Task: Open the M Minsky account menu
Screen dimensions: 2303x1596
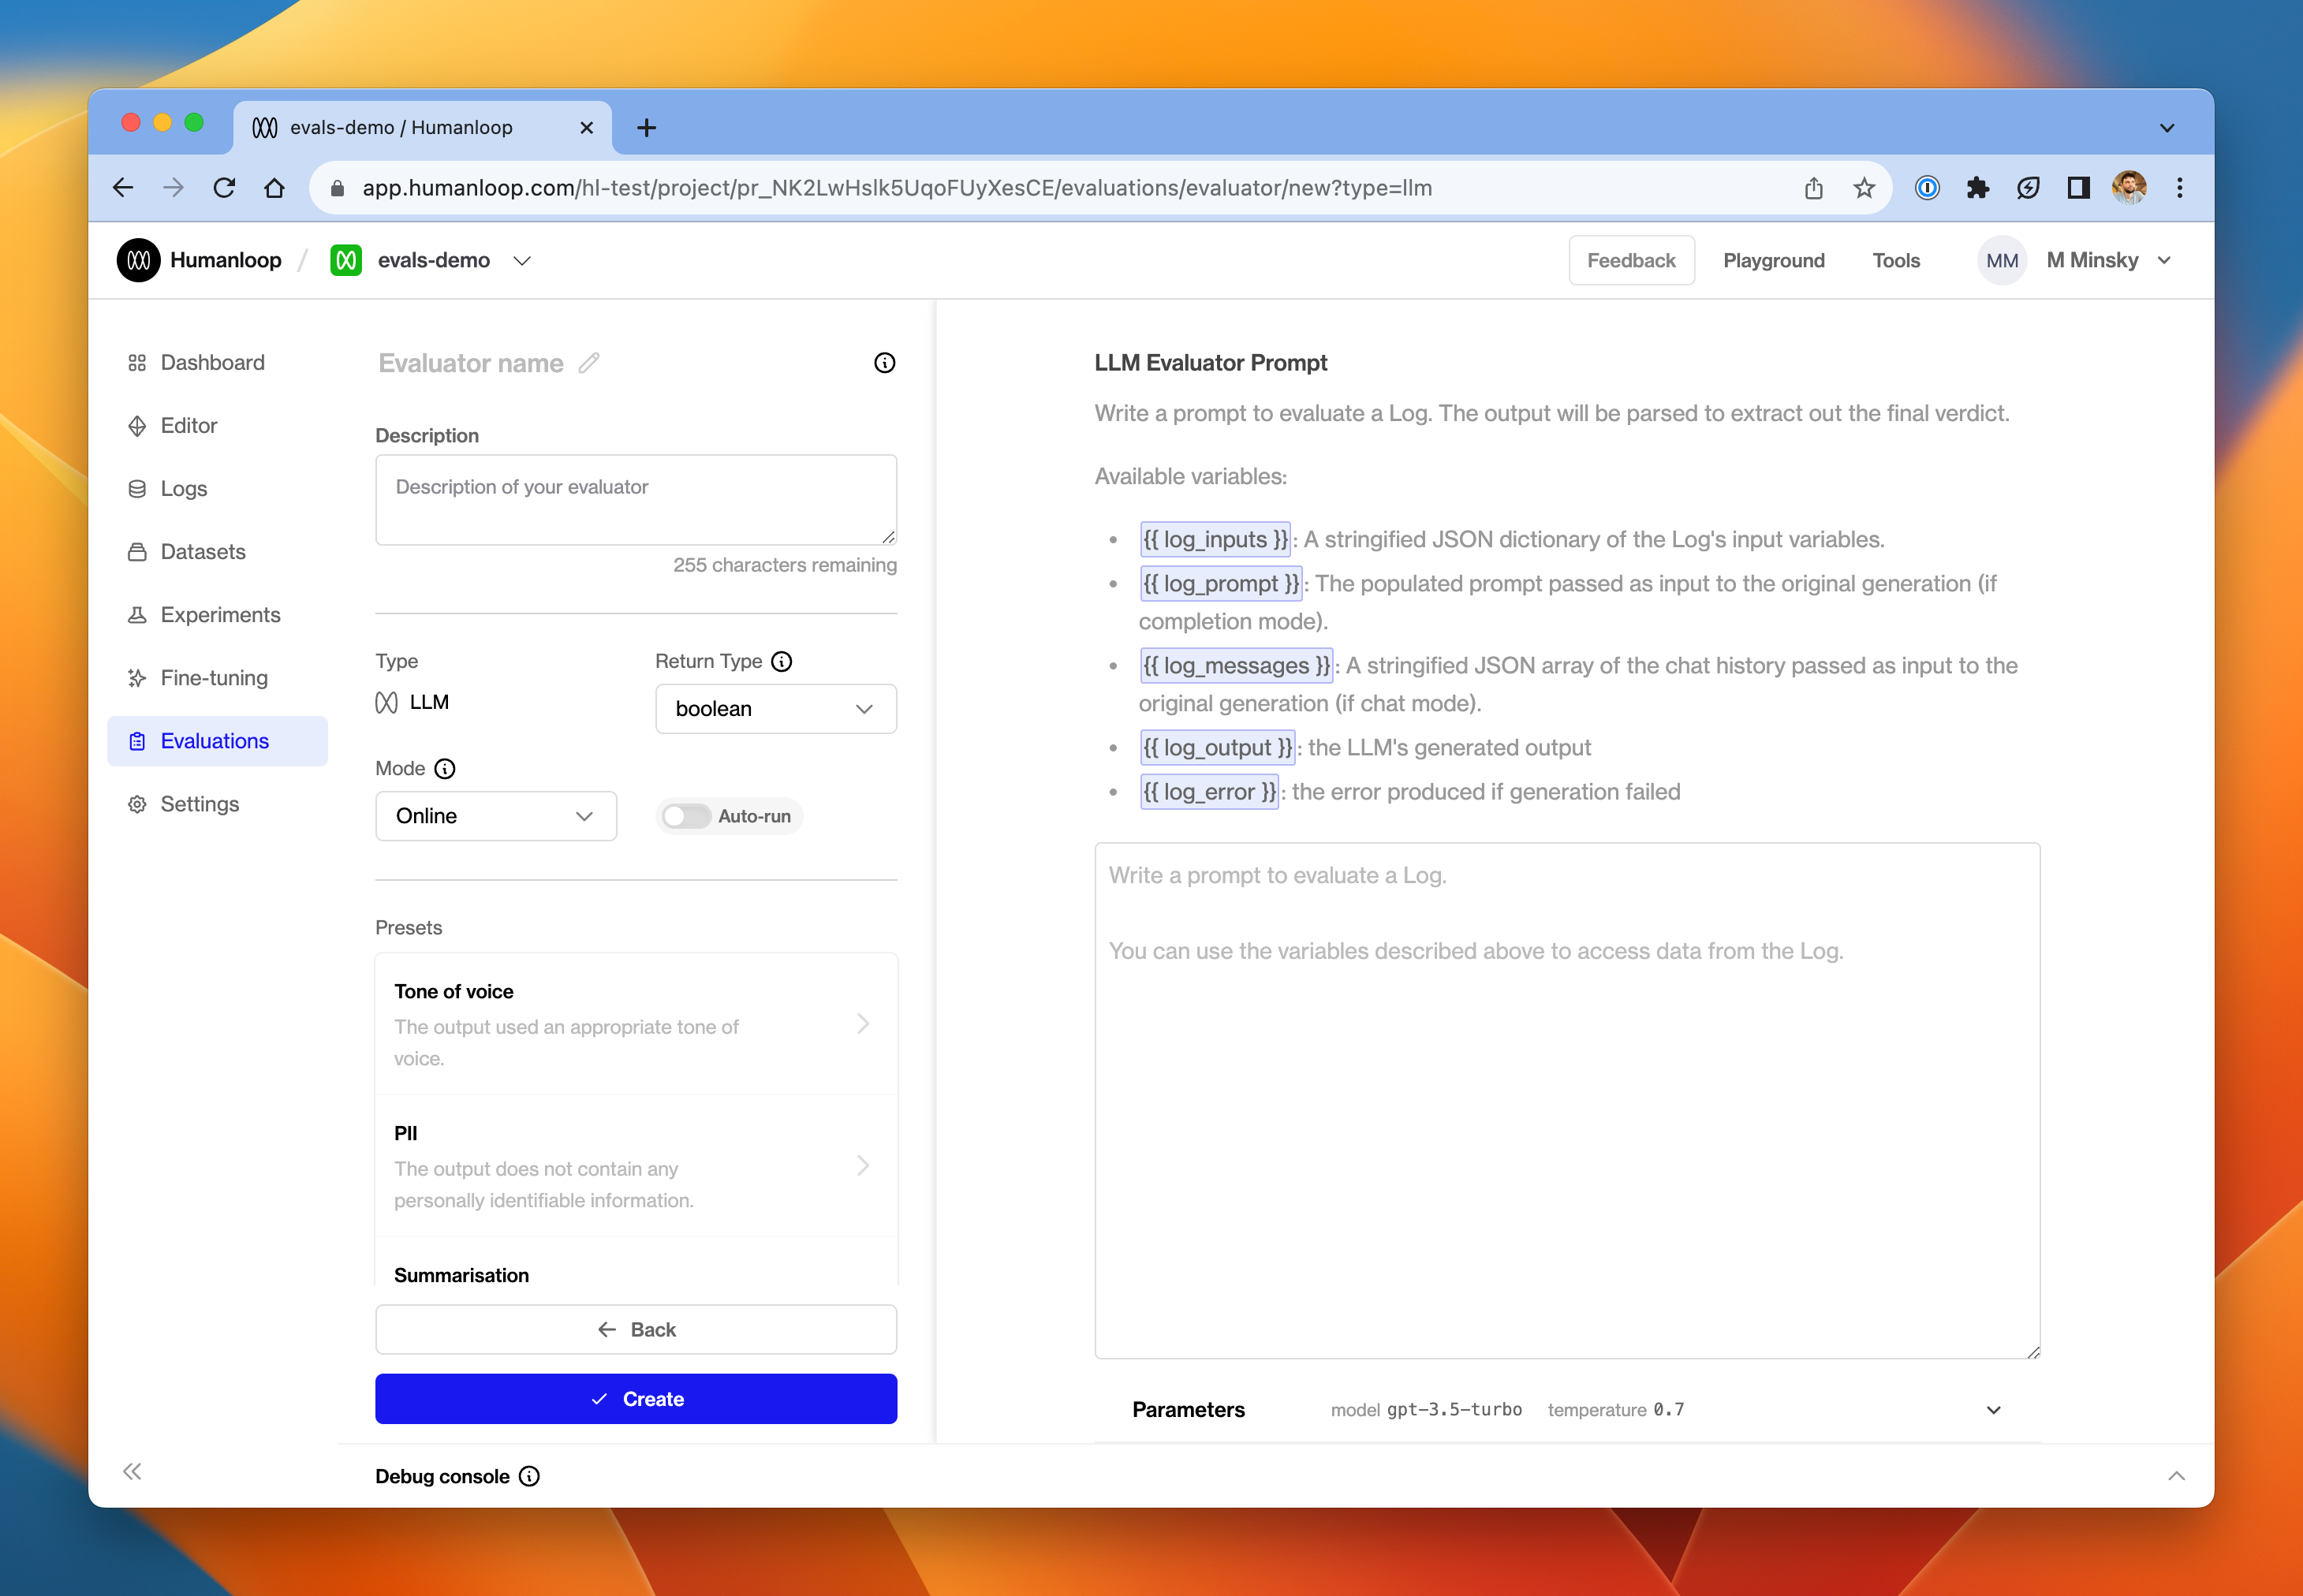Action: click(x=2110, y=260)
